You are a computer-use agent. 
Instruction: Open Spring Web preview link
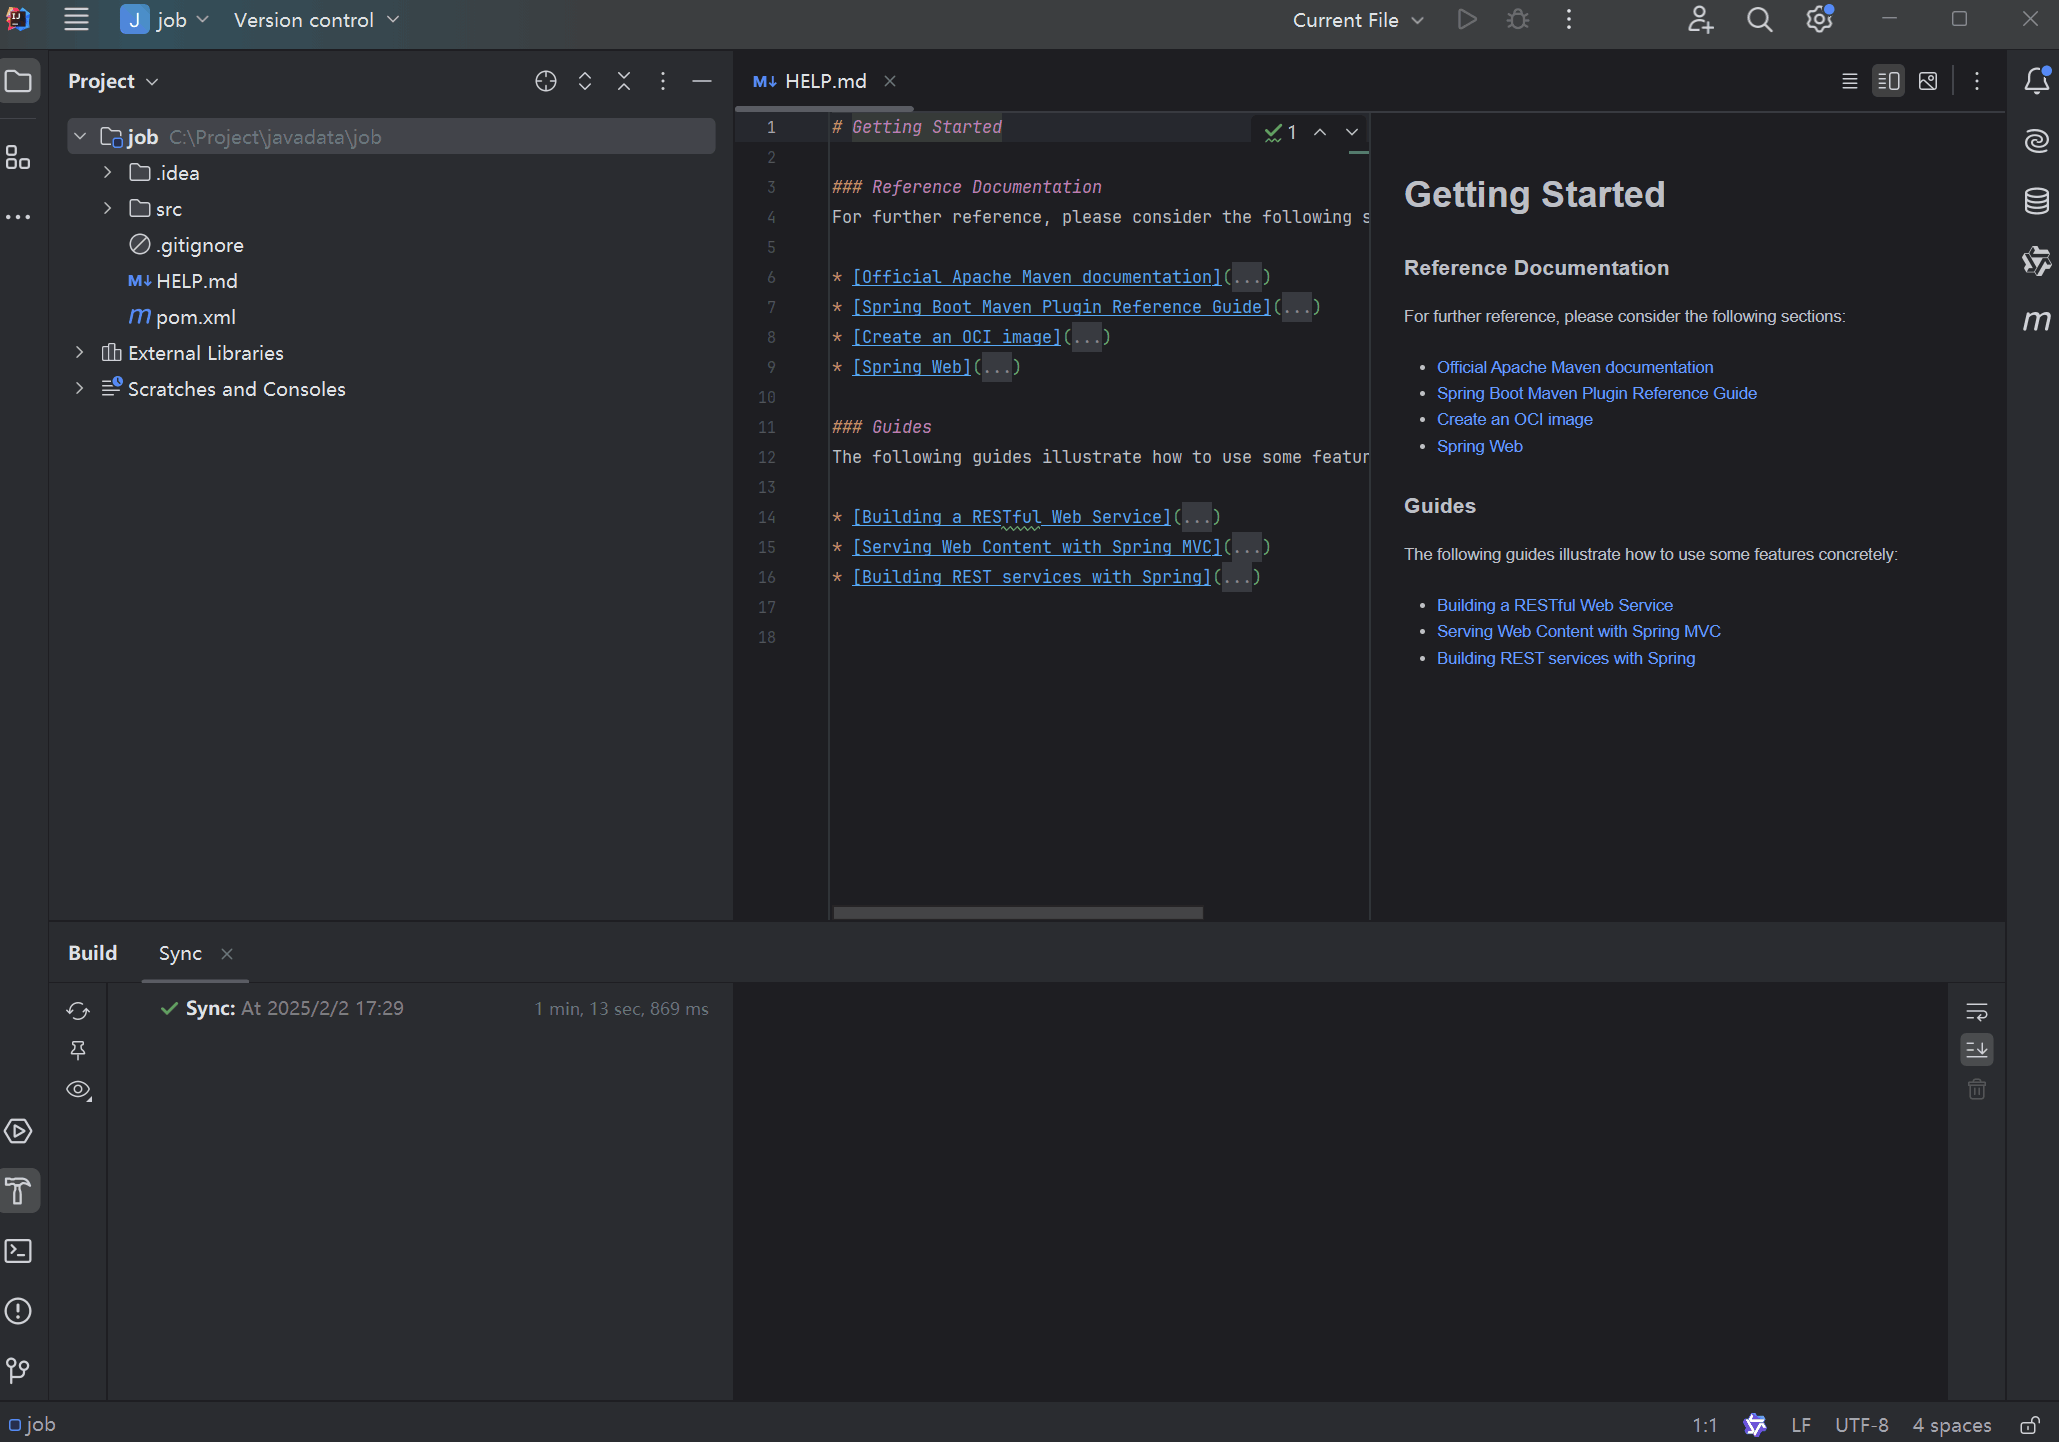(1479, 446)
